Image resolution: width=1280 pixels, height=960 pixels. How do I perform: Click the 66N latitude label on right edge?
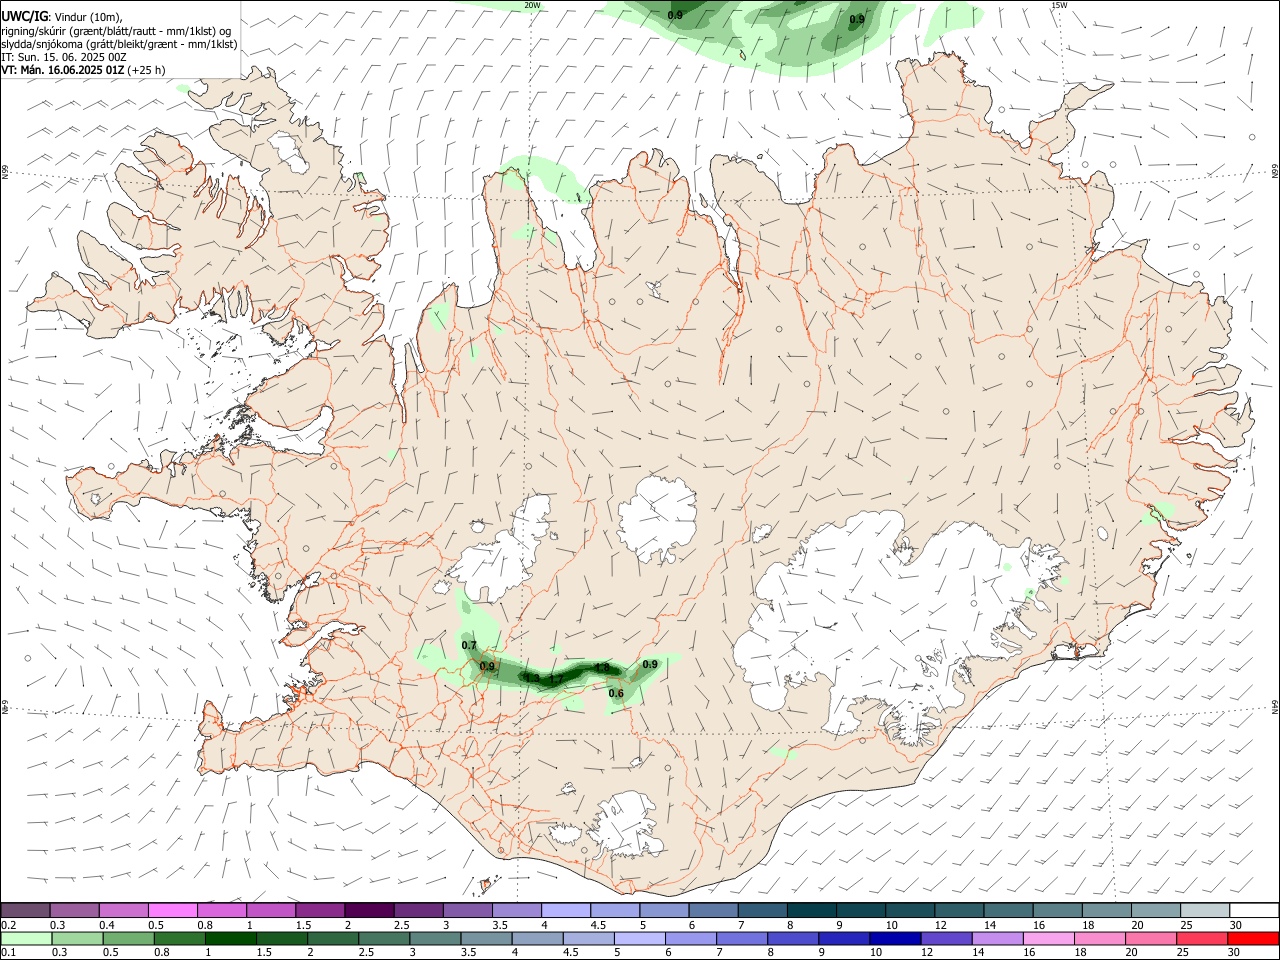1275,172
